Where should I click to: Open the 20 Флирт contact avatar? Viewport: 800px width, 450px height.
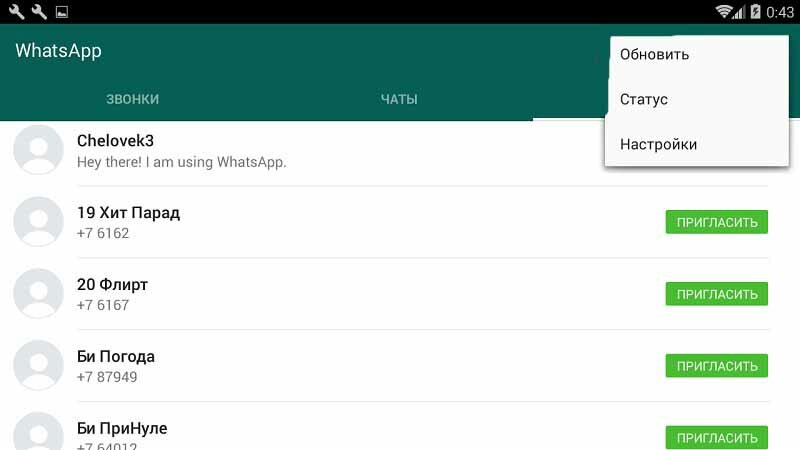[38, 294]
